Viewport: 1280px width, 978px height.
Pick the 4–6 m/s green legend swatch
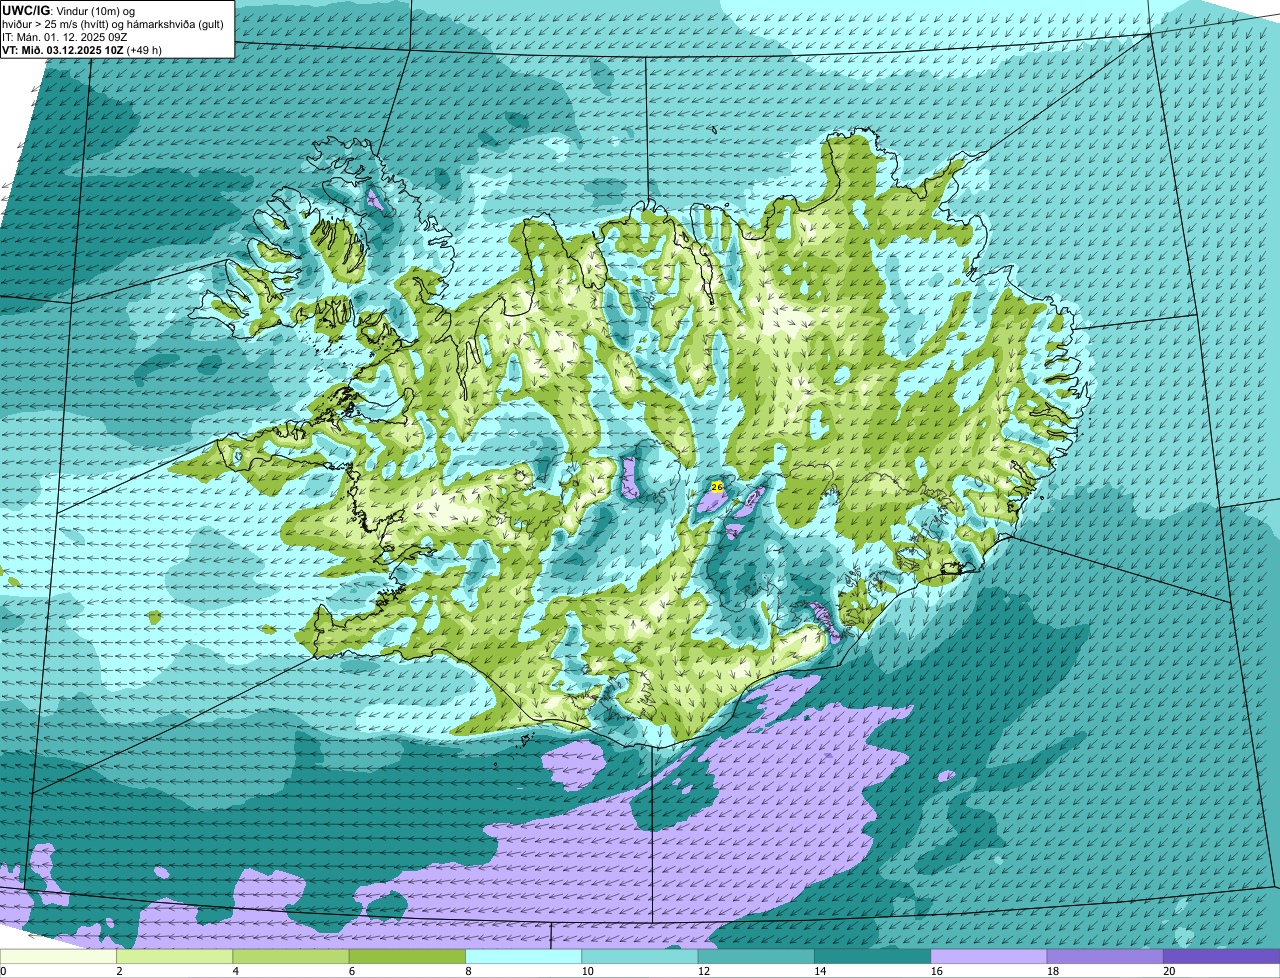coord(292,956)
